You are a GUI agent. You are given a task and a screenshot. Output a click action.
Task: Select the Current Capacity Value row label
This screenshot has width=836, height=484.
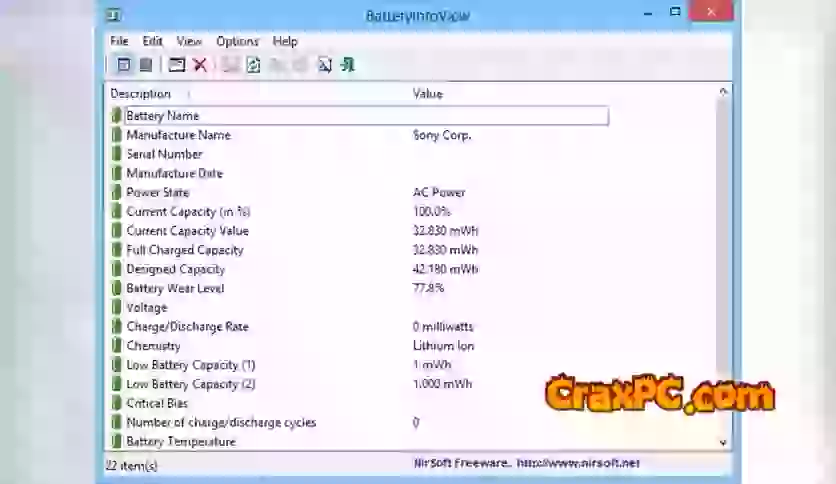pos(188,231)
